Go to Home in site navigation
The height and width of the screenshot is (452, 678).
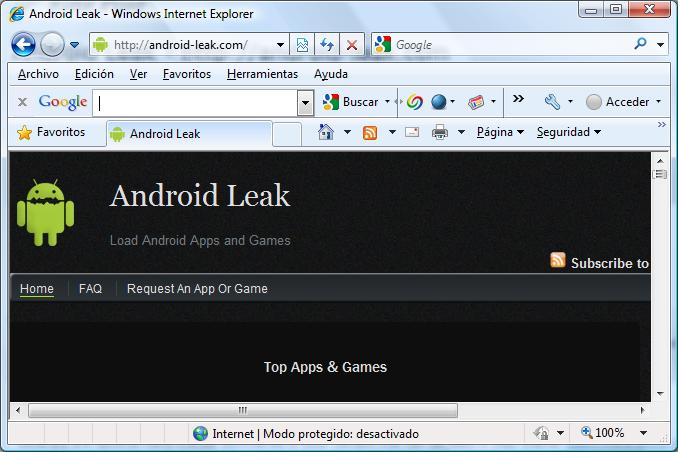(37, 289)
